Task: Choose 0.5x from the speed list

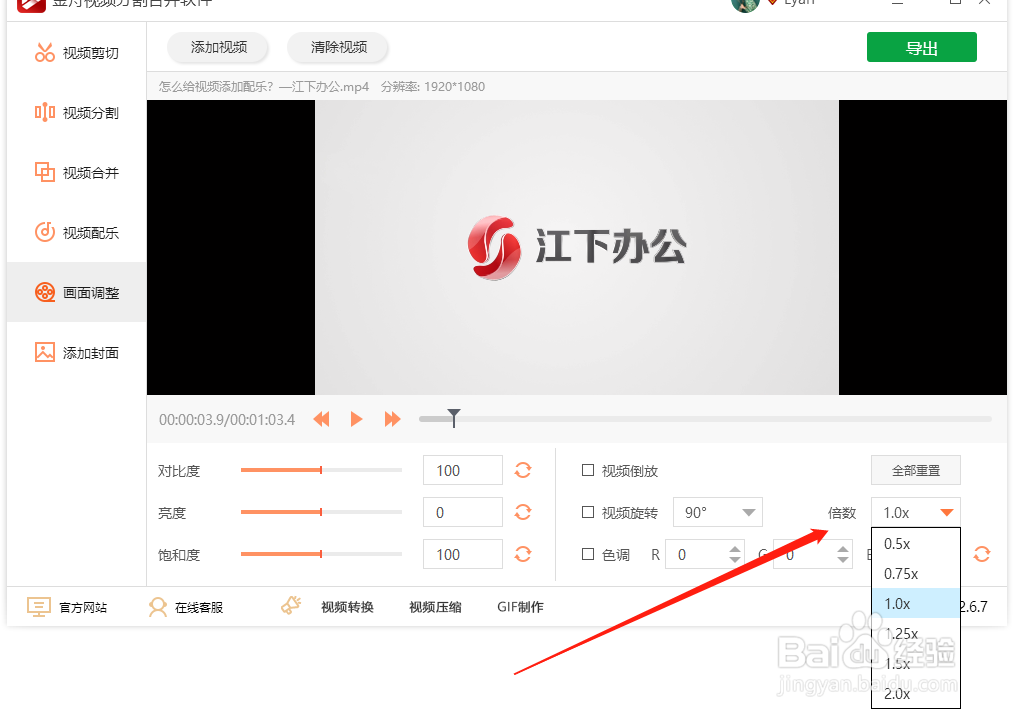Action: 916,544
